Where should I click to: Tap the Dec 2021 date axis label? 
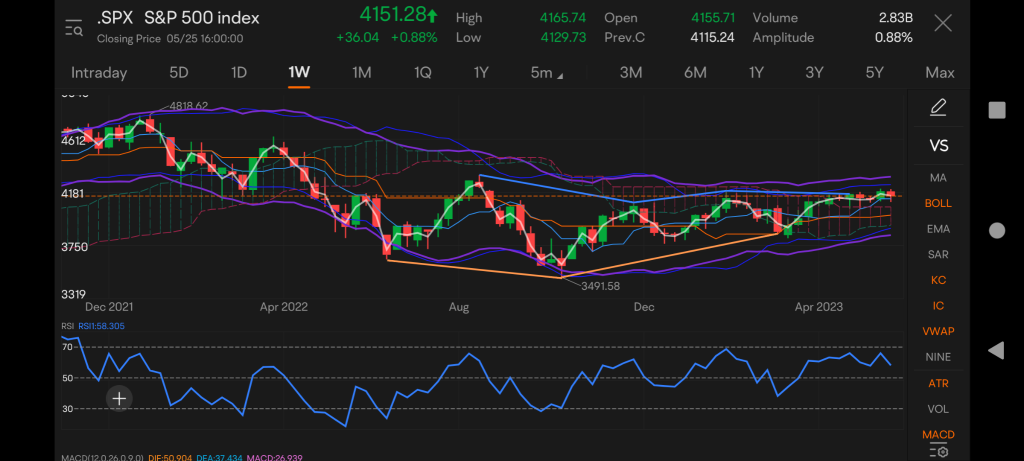[108, 307]
